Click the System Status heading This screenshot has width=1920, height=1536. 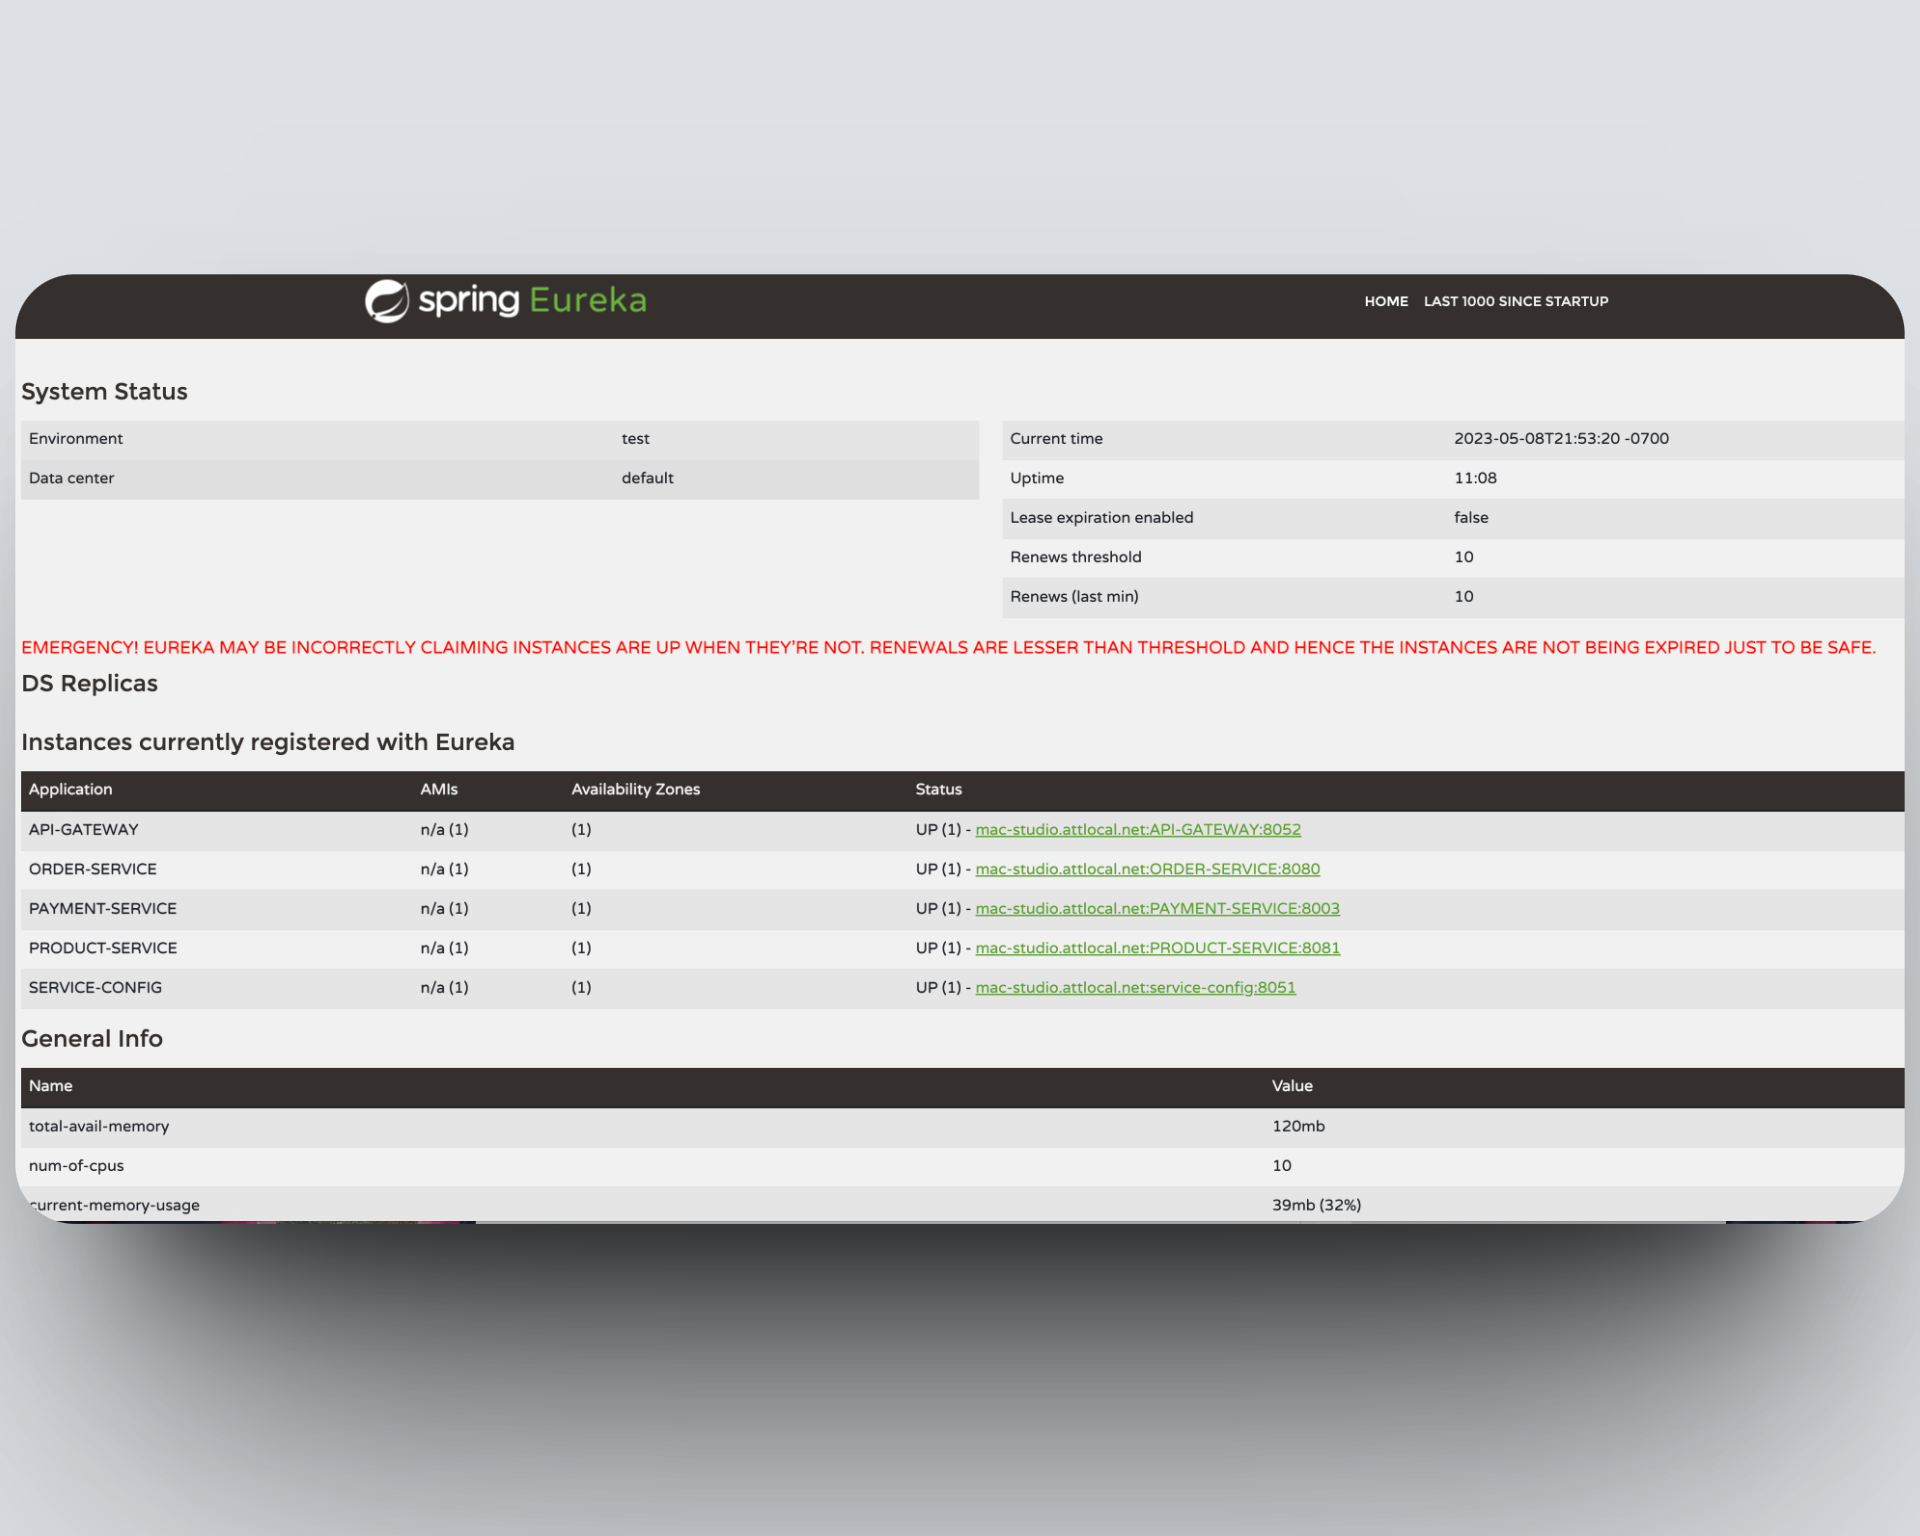[104, 391]
